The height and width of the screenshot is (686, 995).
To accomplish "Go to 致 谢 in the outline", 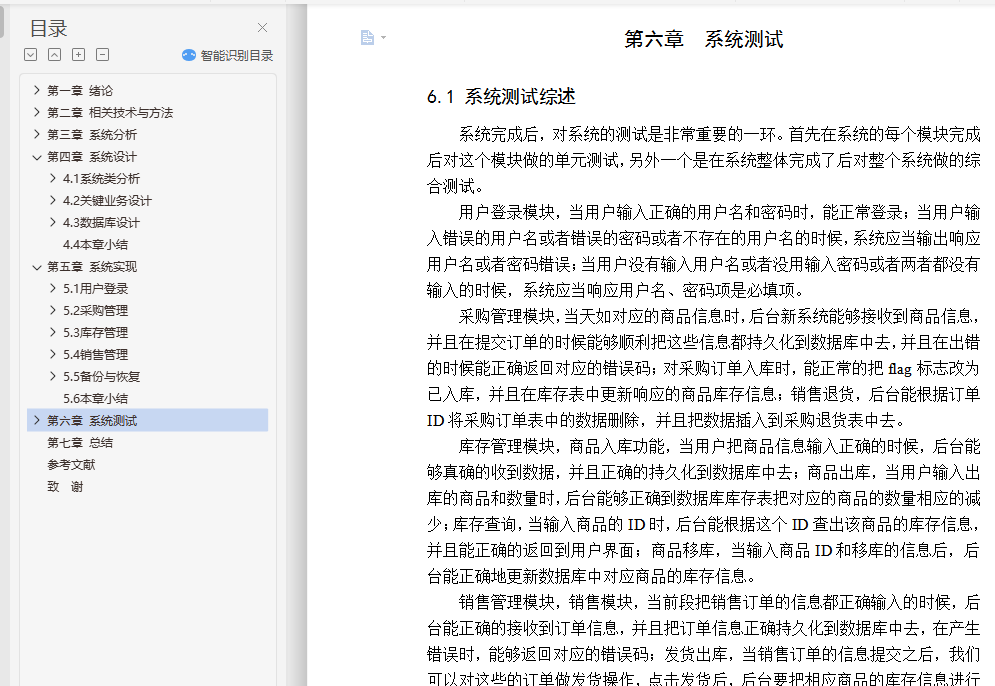I will (x=65, y=487).
